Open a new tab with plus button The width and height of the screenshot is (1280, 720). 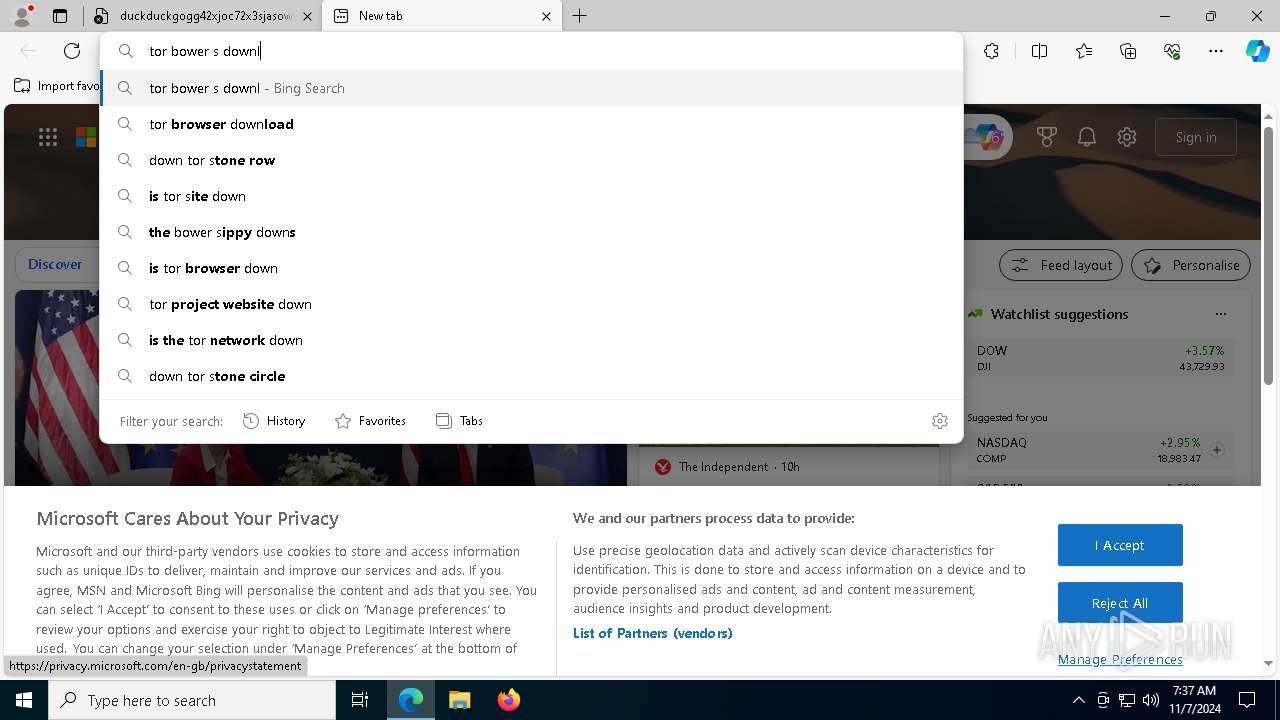point(580,16)
